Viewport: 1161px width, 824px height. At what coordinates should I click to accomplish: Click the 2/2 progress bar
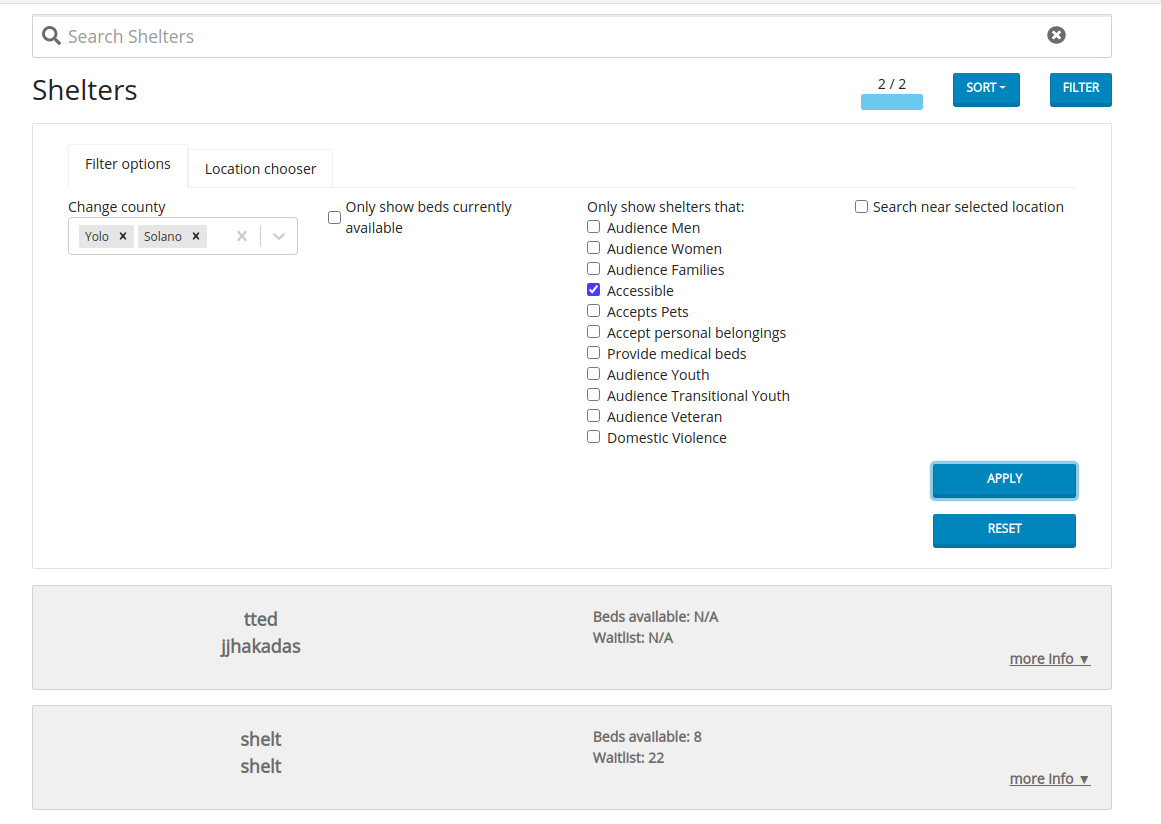pos(891,100)
